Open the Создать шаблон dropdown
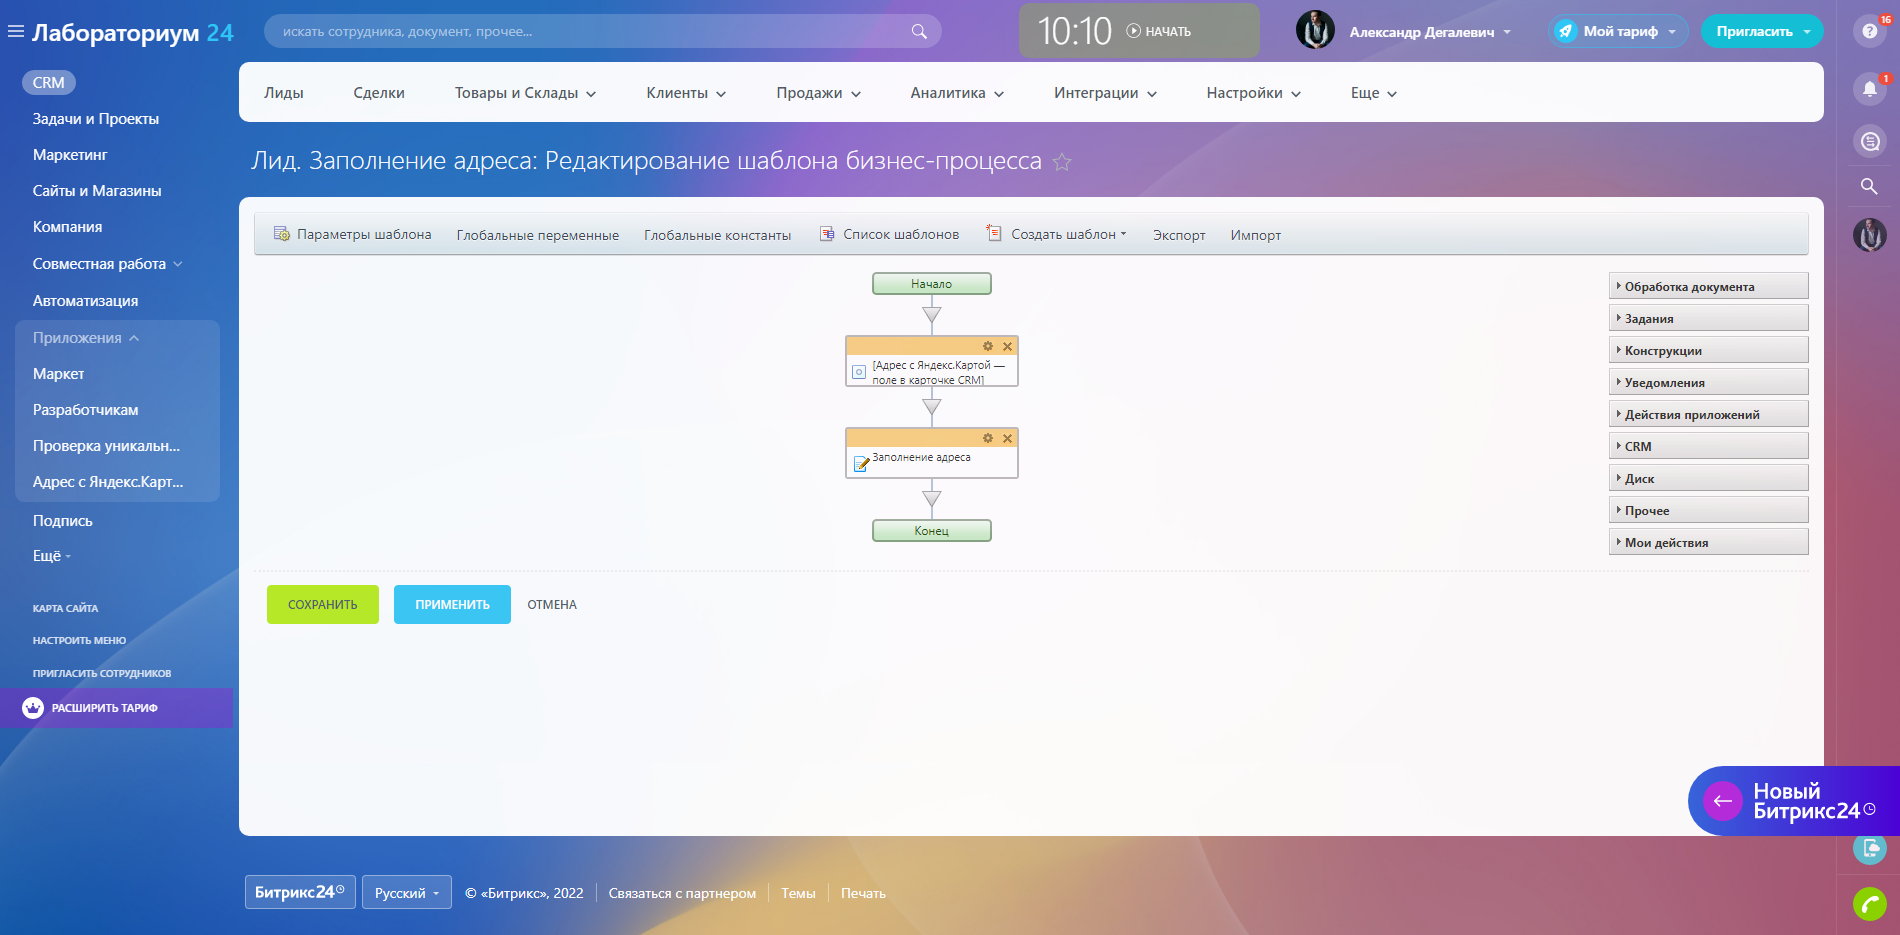This screenshot has height=935, width=1900. 1057,234
